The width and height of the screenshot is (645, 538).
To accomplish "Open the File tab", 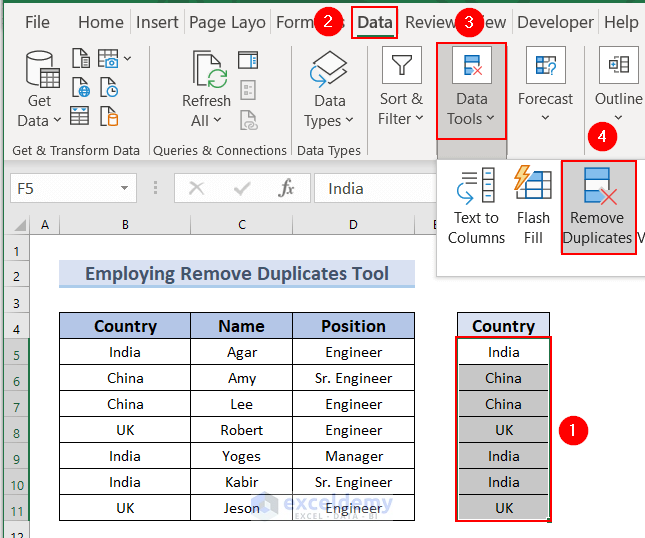I will click(37, 22).
